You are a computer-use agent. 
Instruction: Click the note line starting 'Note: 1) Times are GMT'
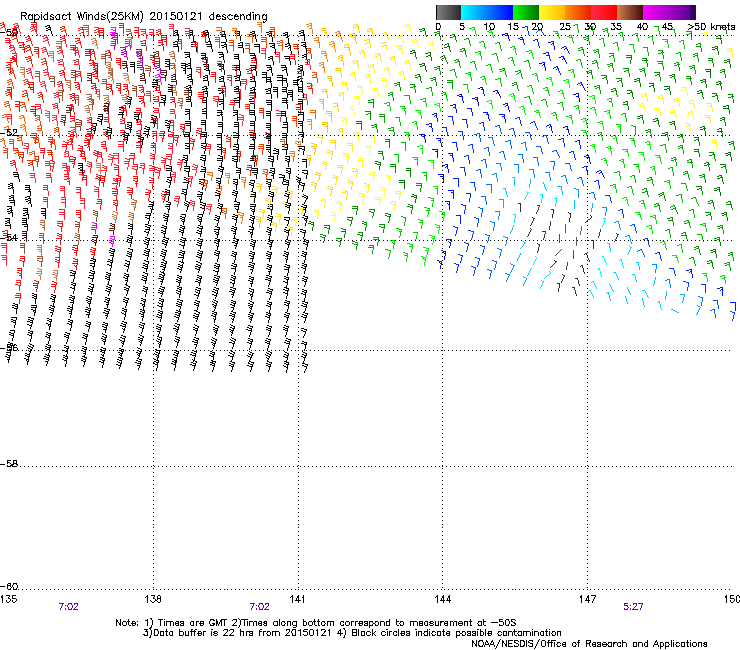click(x=316, y=623)
